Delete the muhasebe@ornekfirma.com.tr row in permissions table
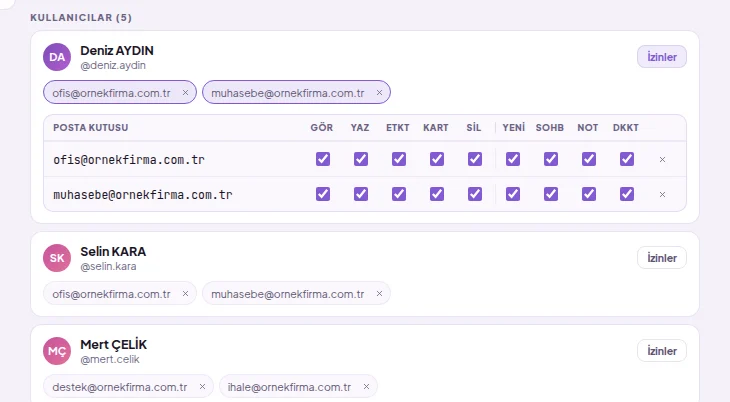Image resolution: width=730 pixels, height=402 pixels. coord(662,194)
